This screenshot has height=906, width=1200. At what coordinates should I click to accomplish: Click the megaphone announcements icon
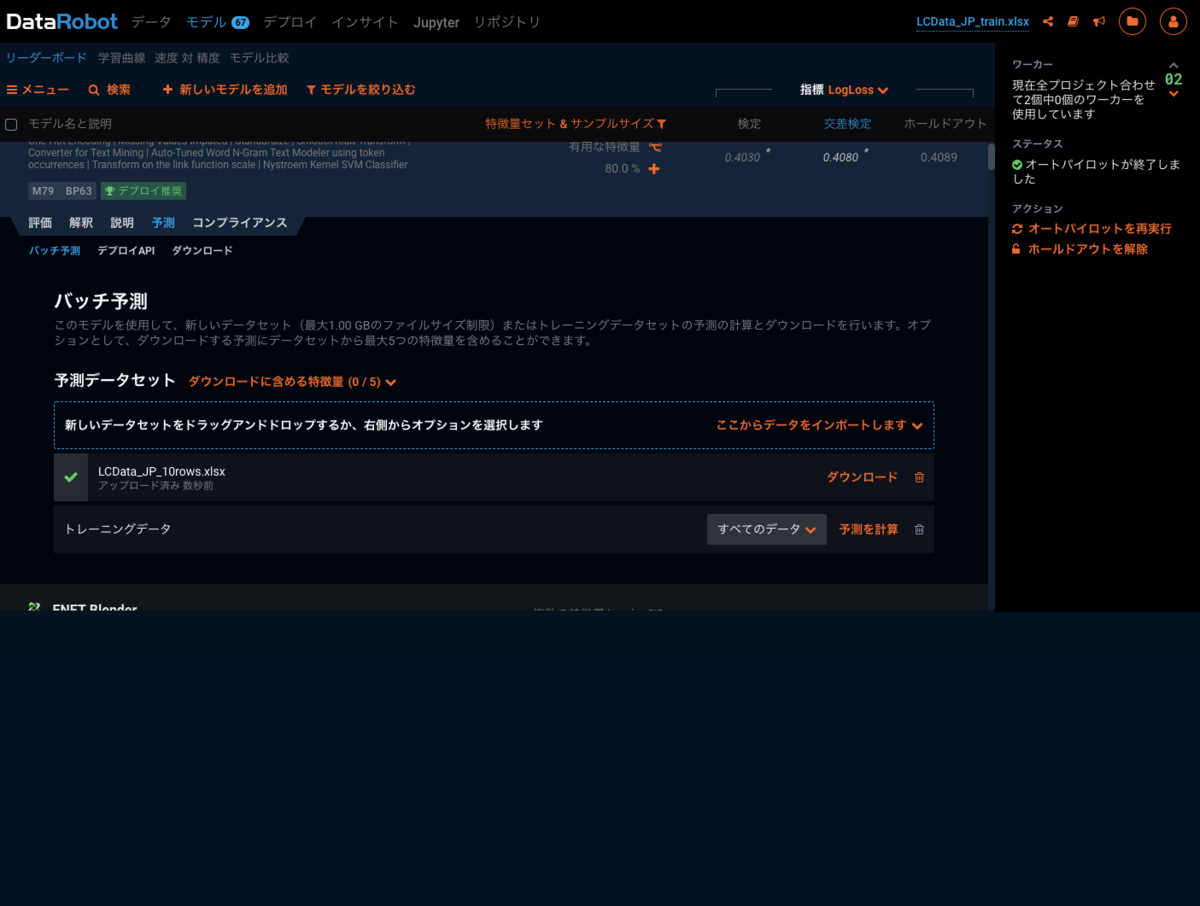pyautogui.click(x=1099, y=21)
